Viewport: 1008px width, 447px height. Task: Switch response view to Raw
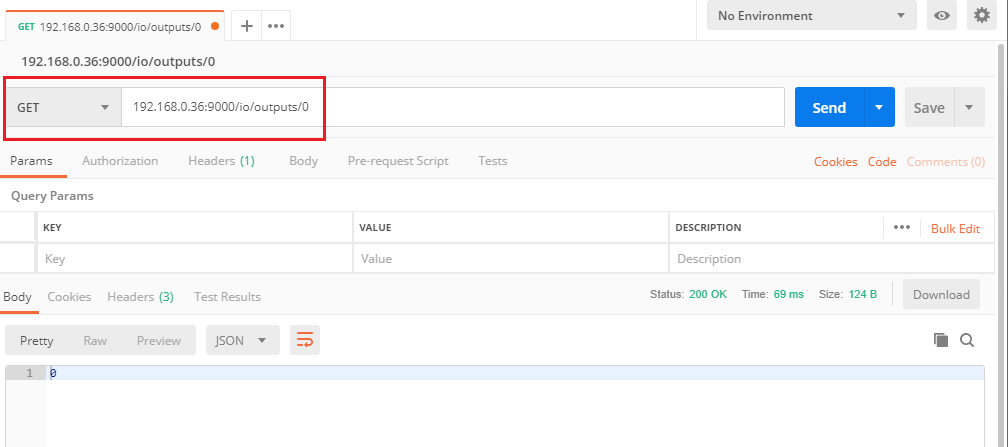(x=95, y=340)
